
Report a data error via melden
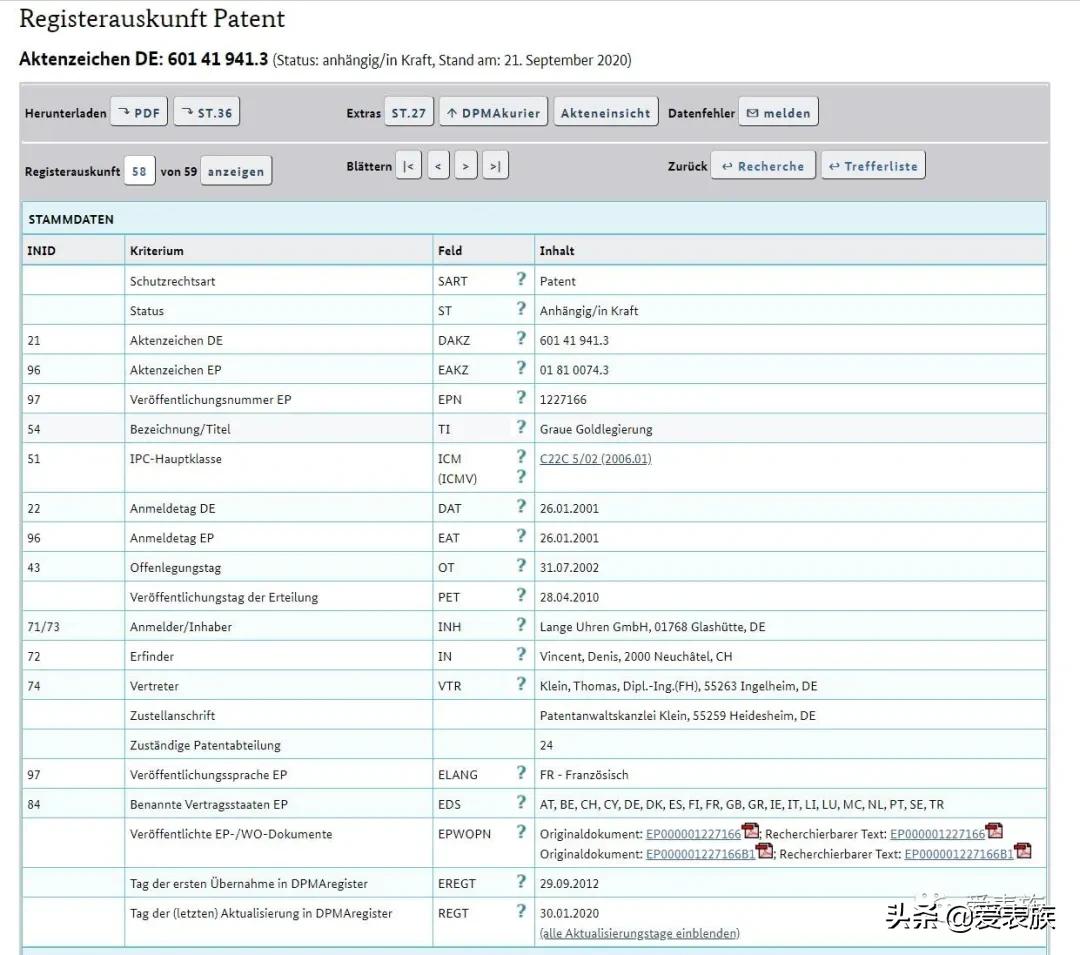[x=778, y=112]
